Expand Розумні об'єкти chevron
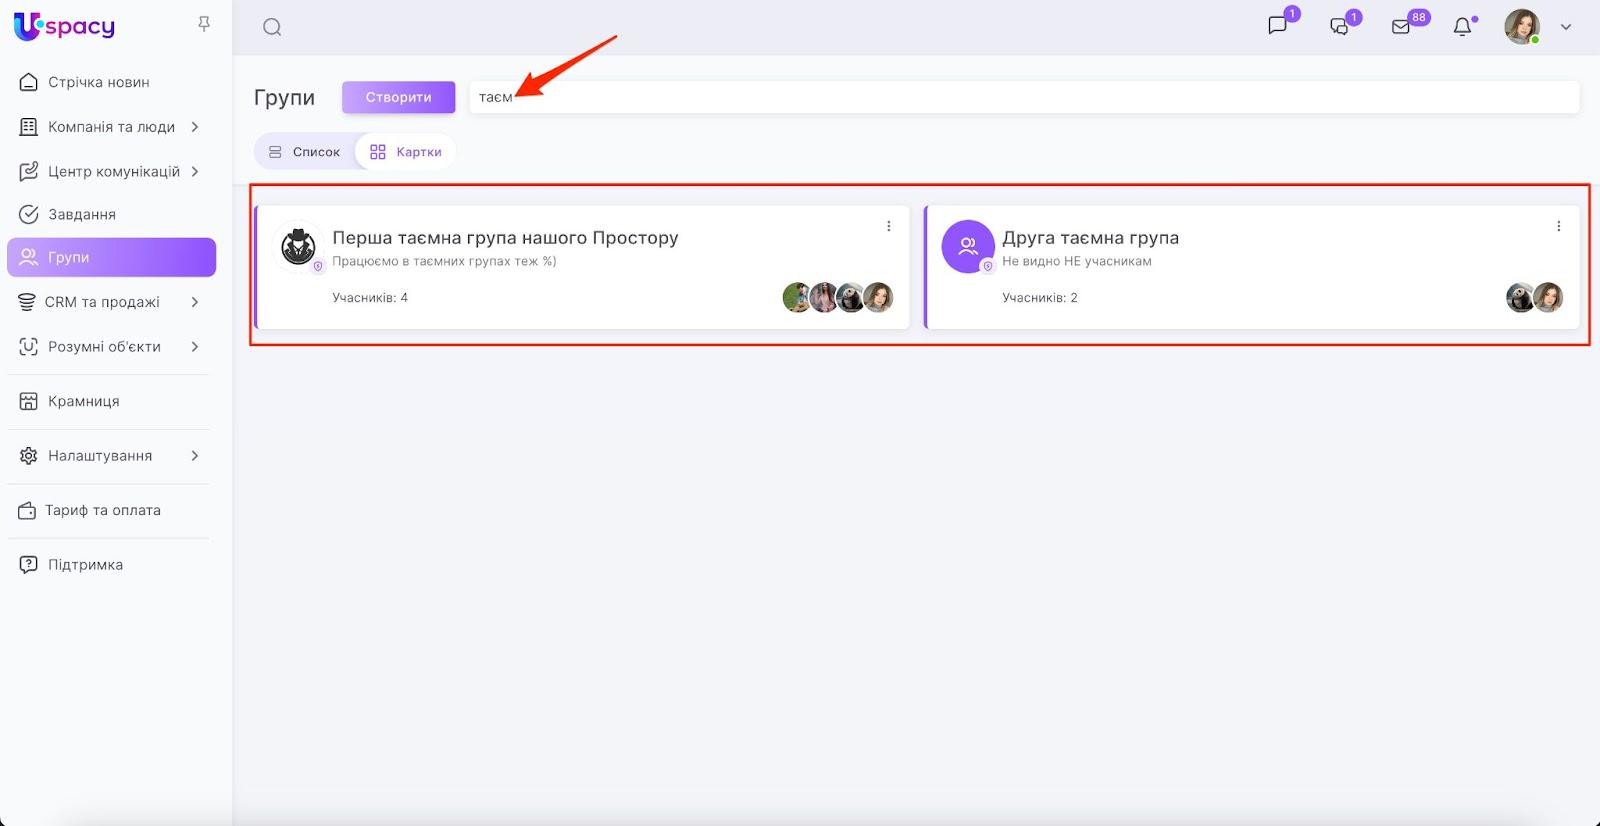Image resolution: width=1600 pixels, height=826 pixels. (195, 347)
